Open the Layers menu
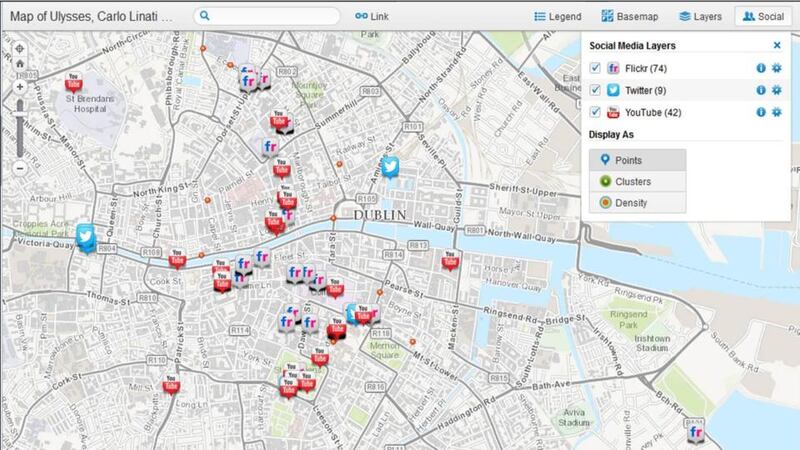Viewport: 800px width, 450px height. tap(700, 16)
